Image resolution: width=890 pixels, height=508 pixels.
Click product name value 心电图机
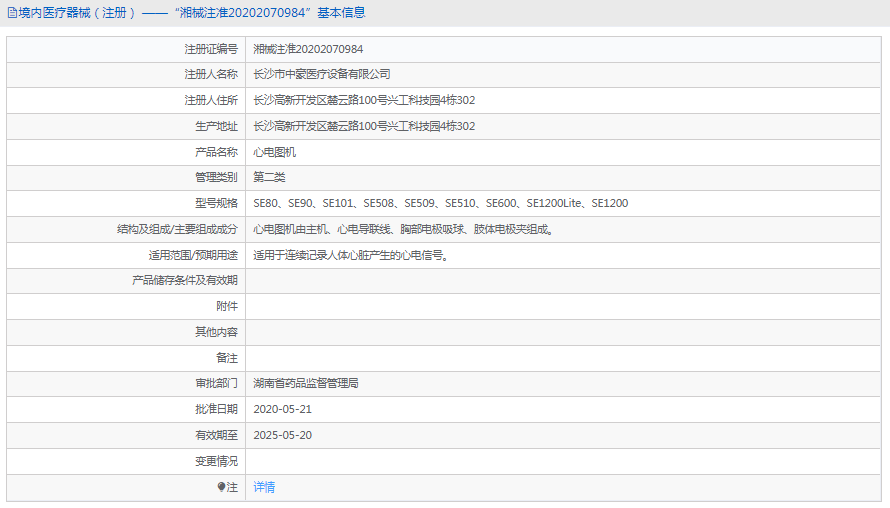pos(275,152)
